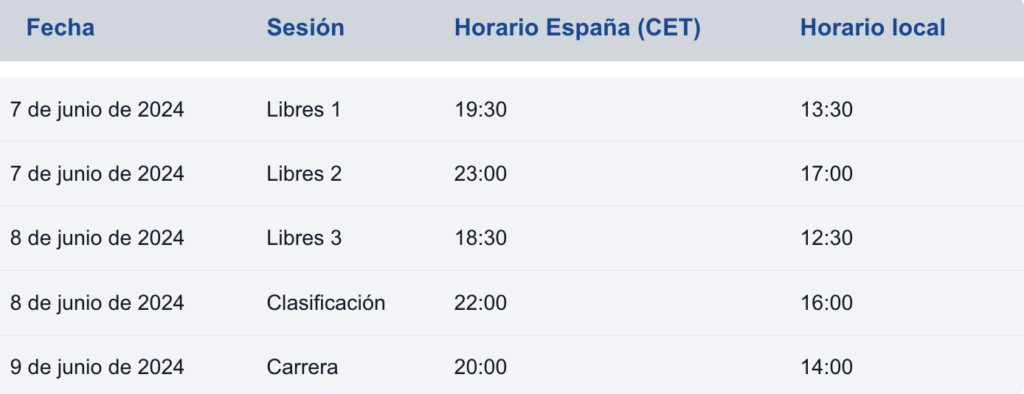Screen dimensions: 1024x394
Task: Select the Horario España (CET) header
Action: tap(577, 28)
